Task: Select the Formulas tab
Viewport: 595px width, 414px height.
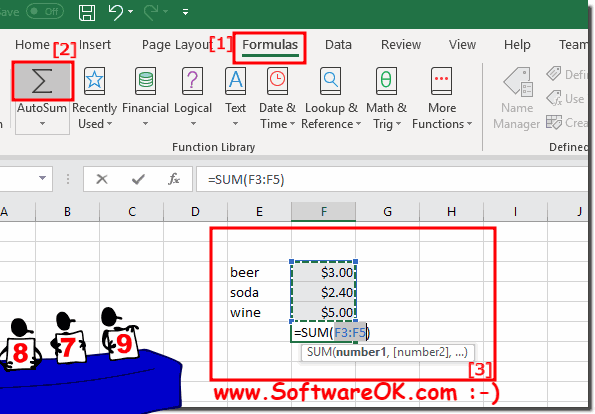Action: click(x=270, y=45)
